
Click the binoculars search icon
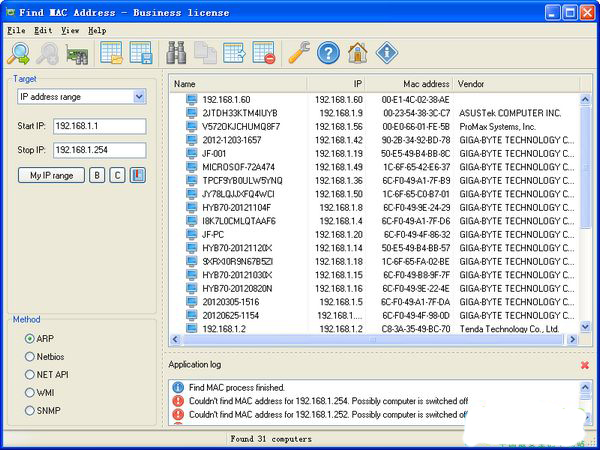click(x=177, y=53)
